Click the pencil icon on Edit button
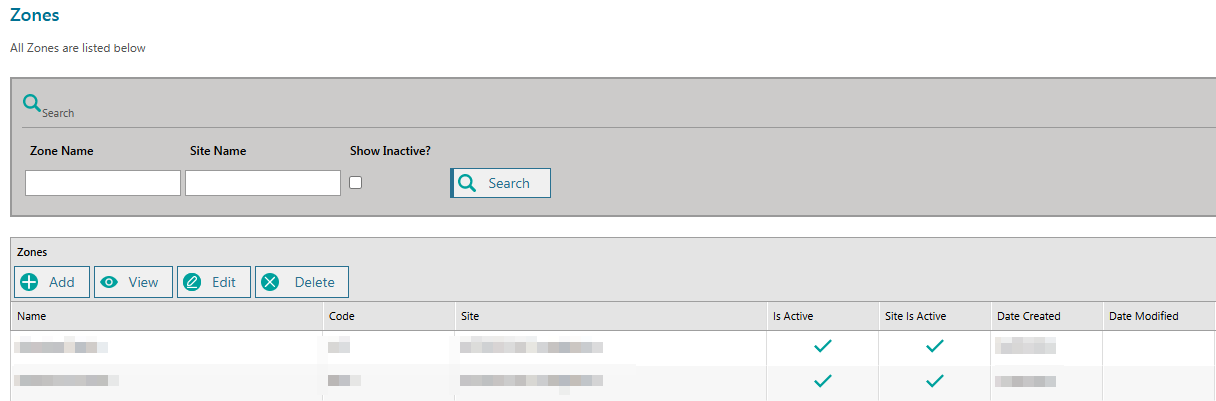The width and height of the screenshot is (1216, 401). pos(193,282)
